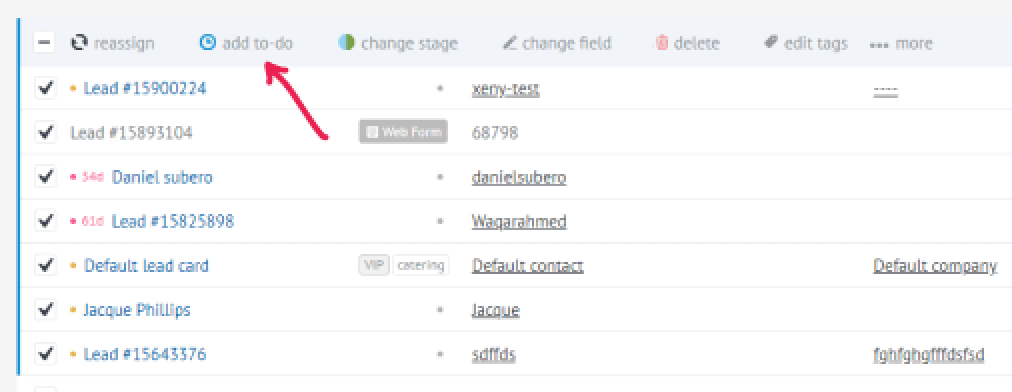This screenshot has height=392, width=1012.
Task: Click the change stage pie icon
Action: pyautogui.click(x=347, y=43)
